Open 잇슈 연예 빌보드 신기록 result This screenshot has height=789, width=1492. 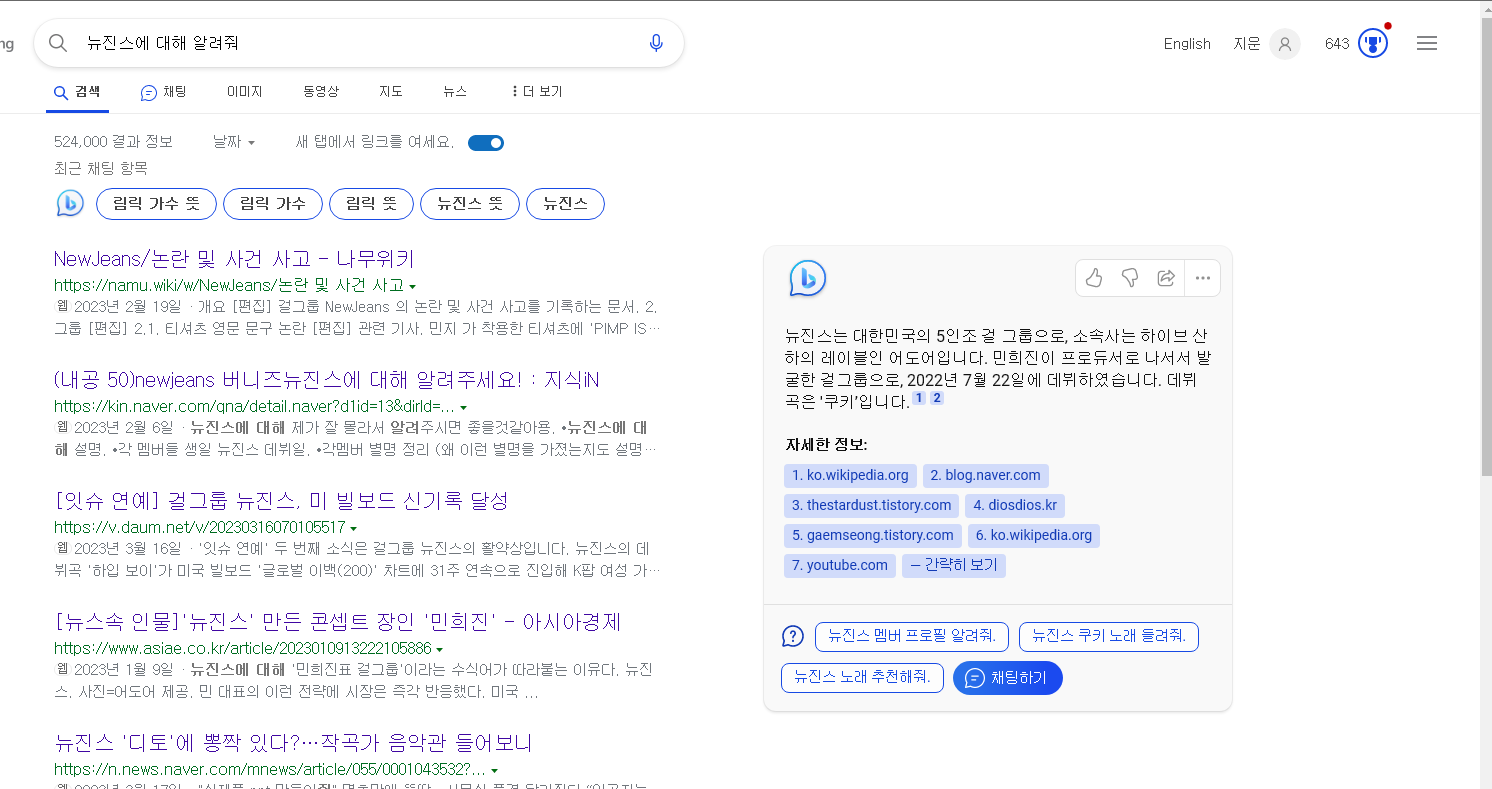tap(282, 500)
